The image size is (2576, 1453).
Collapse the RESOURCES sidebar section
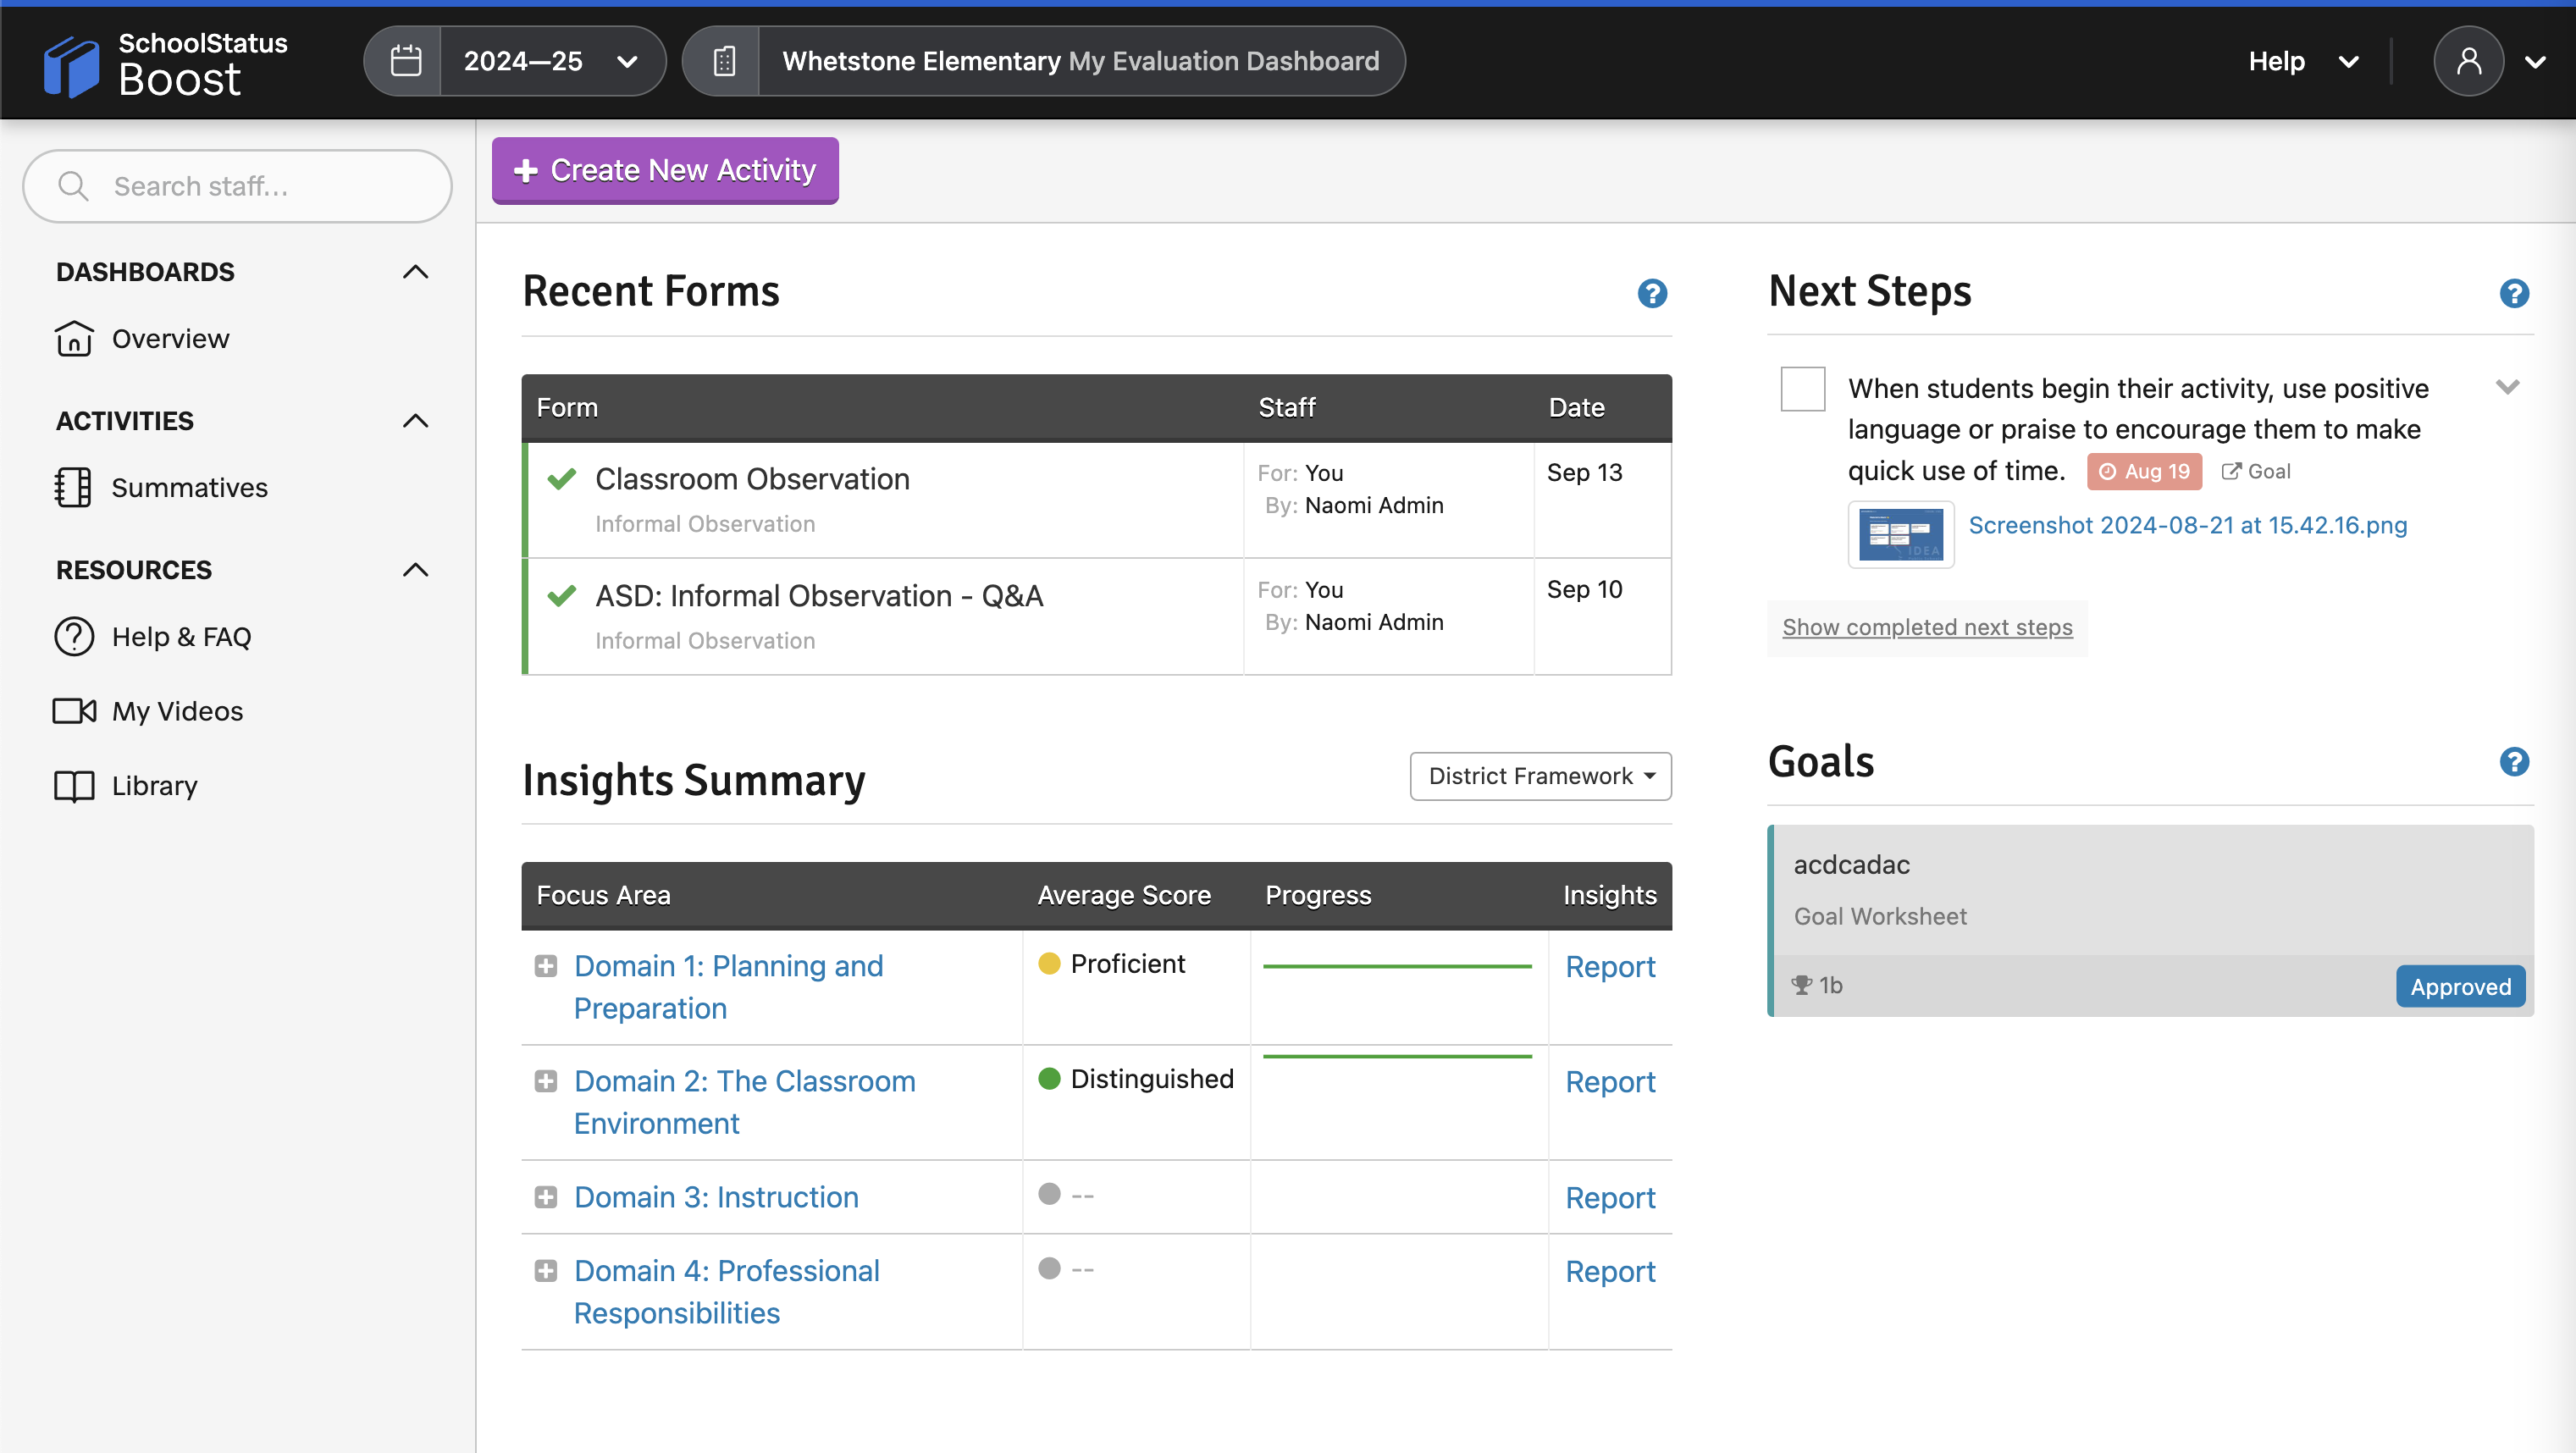415,569
